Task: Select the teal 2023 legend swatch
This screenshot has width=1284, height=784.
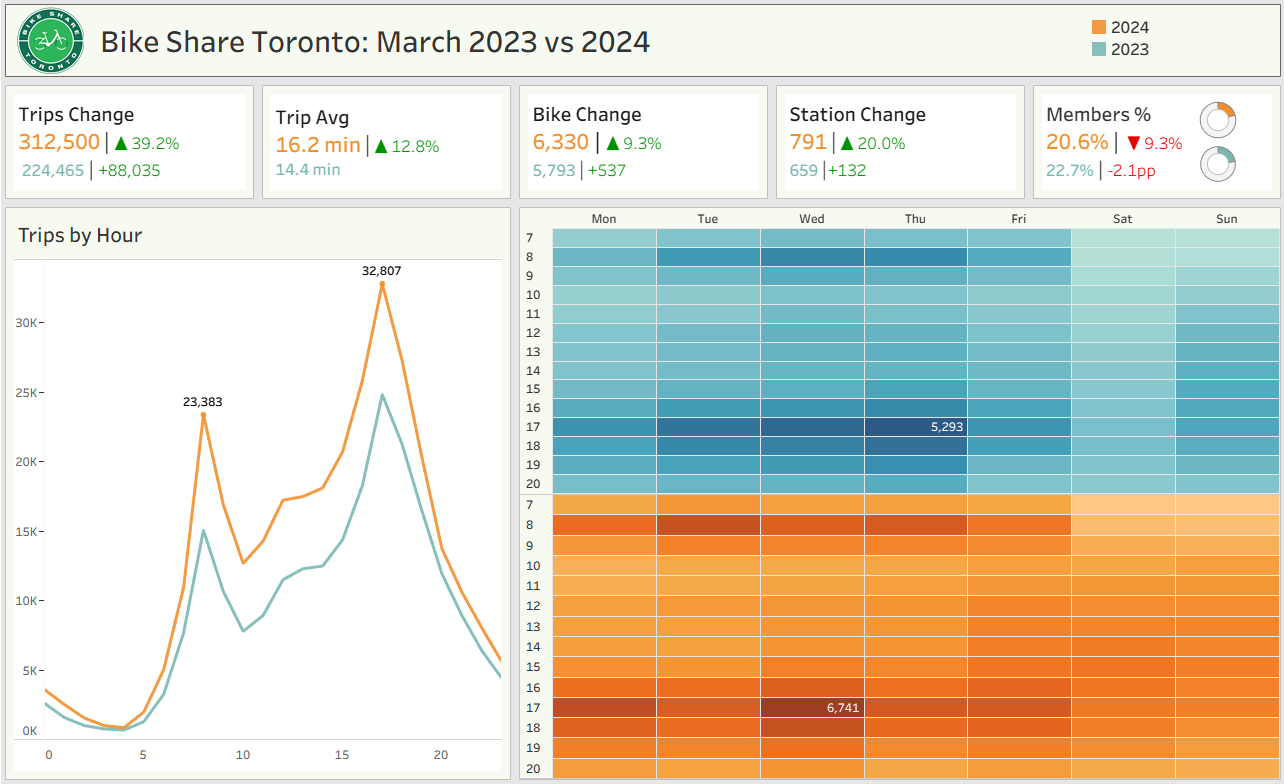Action: 1098,50
